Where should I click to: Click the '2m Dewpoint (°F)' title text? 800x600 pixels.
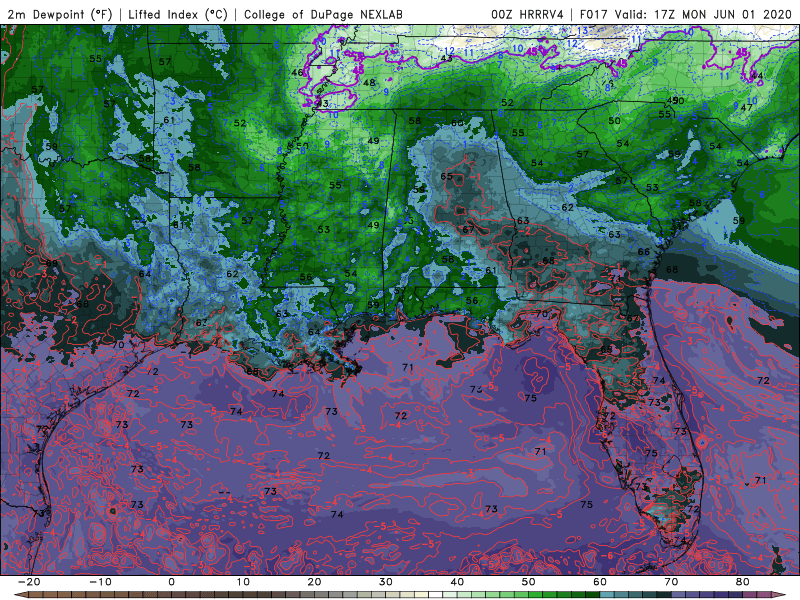pyautogui.click(x=60, y=14)
